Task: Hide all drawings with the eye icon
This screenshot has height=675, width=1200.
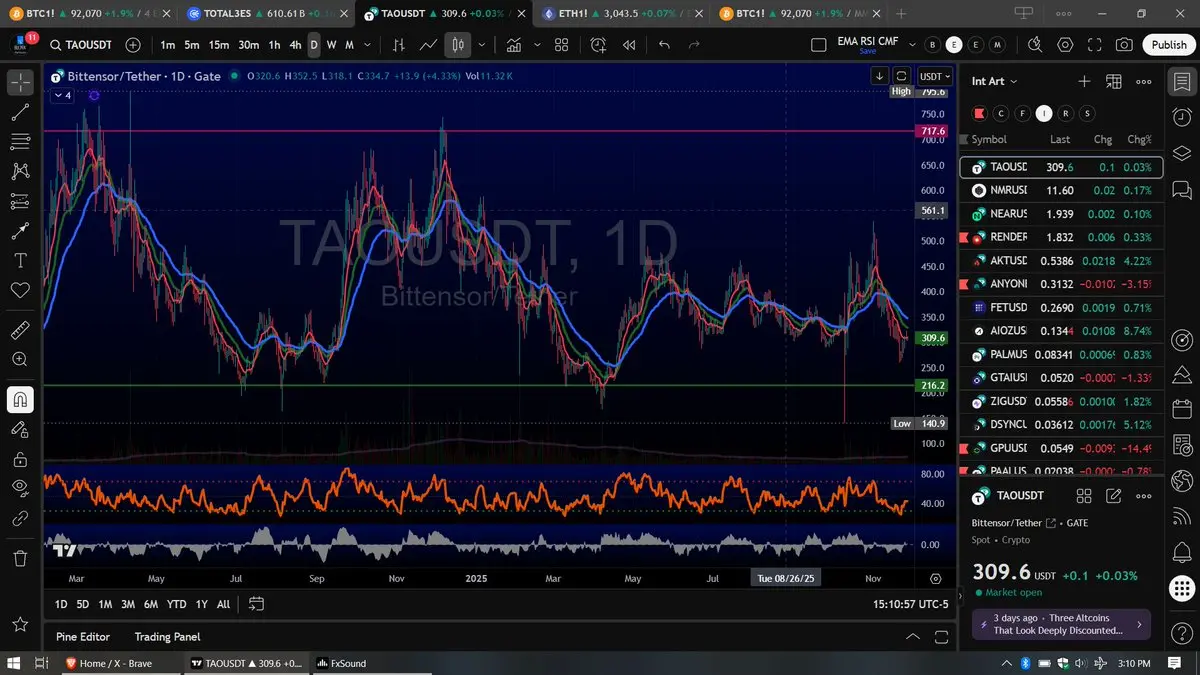Action: click(x=20, y=488)
